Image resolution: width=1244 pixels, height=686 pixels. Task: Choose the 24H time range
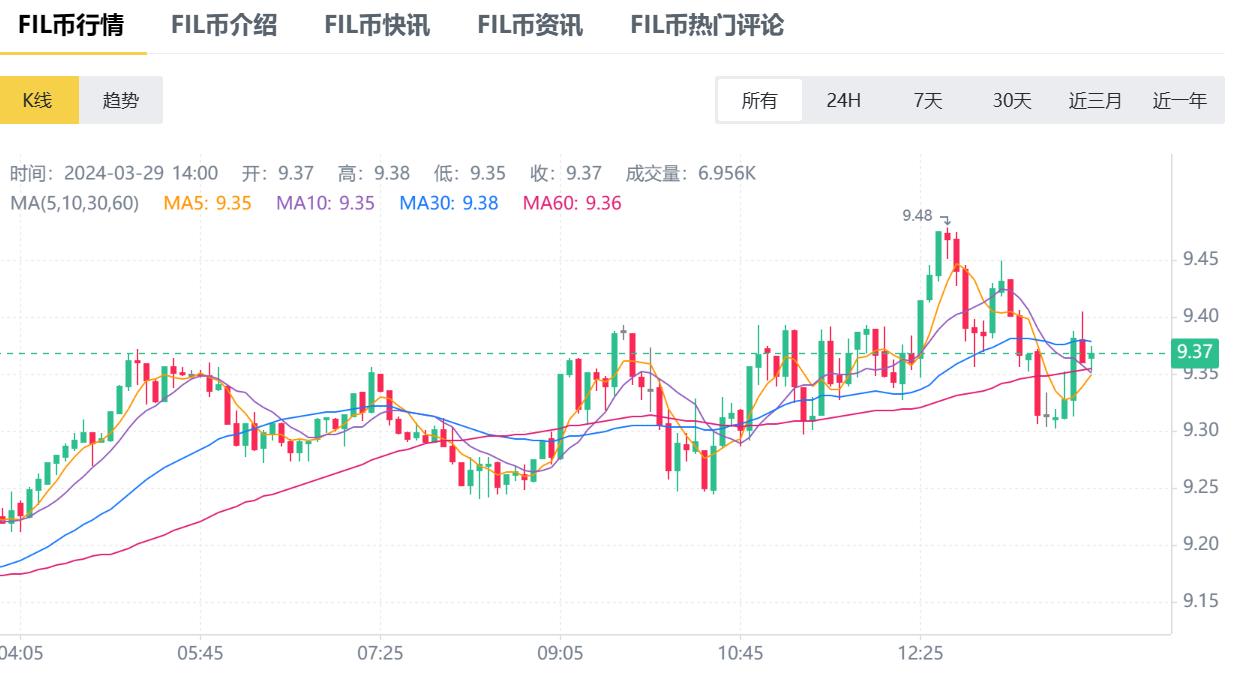tap(843, 100)
